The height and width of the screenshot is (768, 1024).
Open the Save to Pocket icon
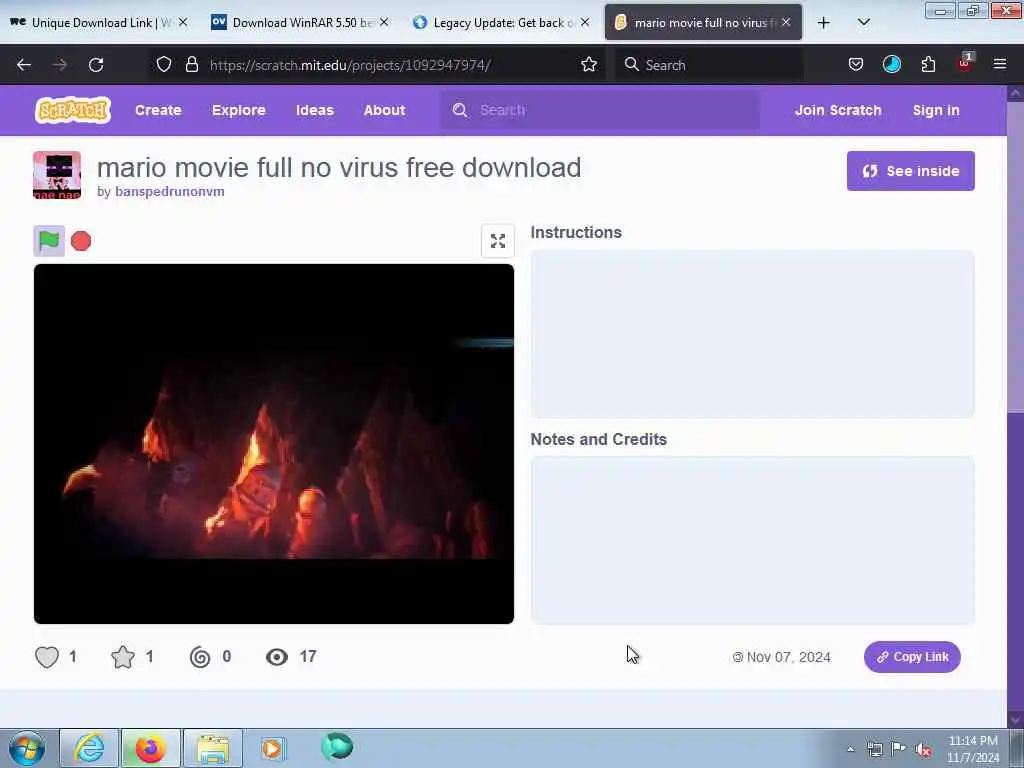856,65
